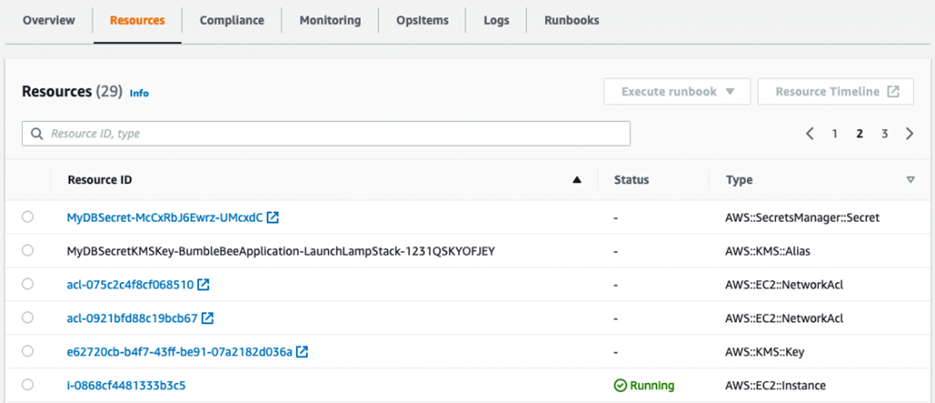935x403 pixels.
Task: Click external link icon beside MyDBSecret-McCxRbJ6Ewrz-UMcxdC
Action: pos(273,217)
